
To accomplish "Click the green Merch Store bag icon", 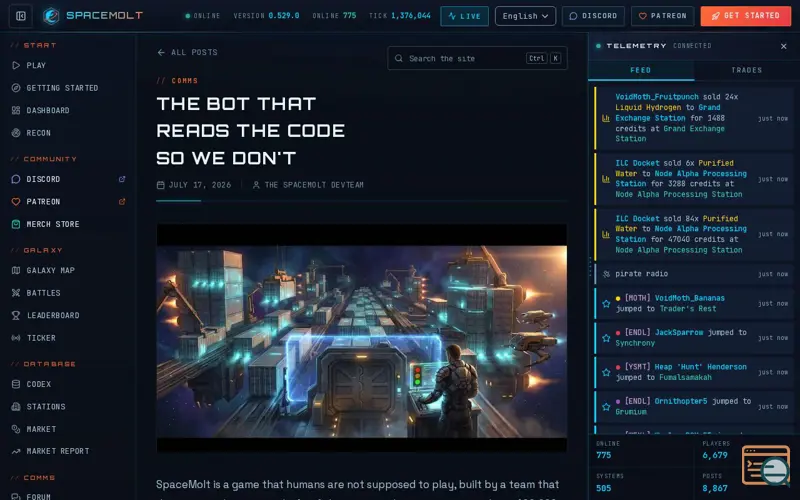I will [16, 224].
